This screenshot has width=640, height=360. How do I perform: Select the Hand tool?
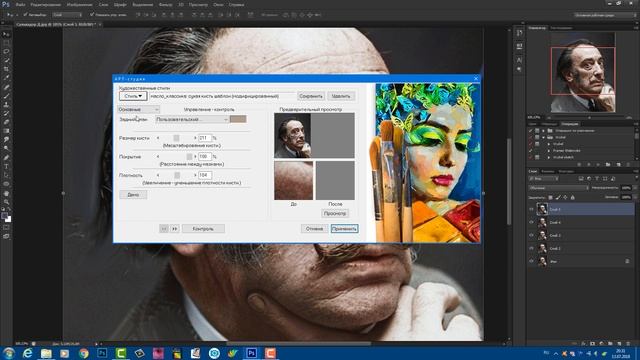click(6, 193)
